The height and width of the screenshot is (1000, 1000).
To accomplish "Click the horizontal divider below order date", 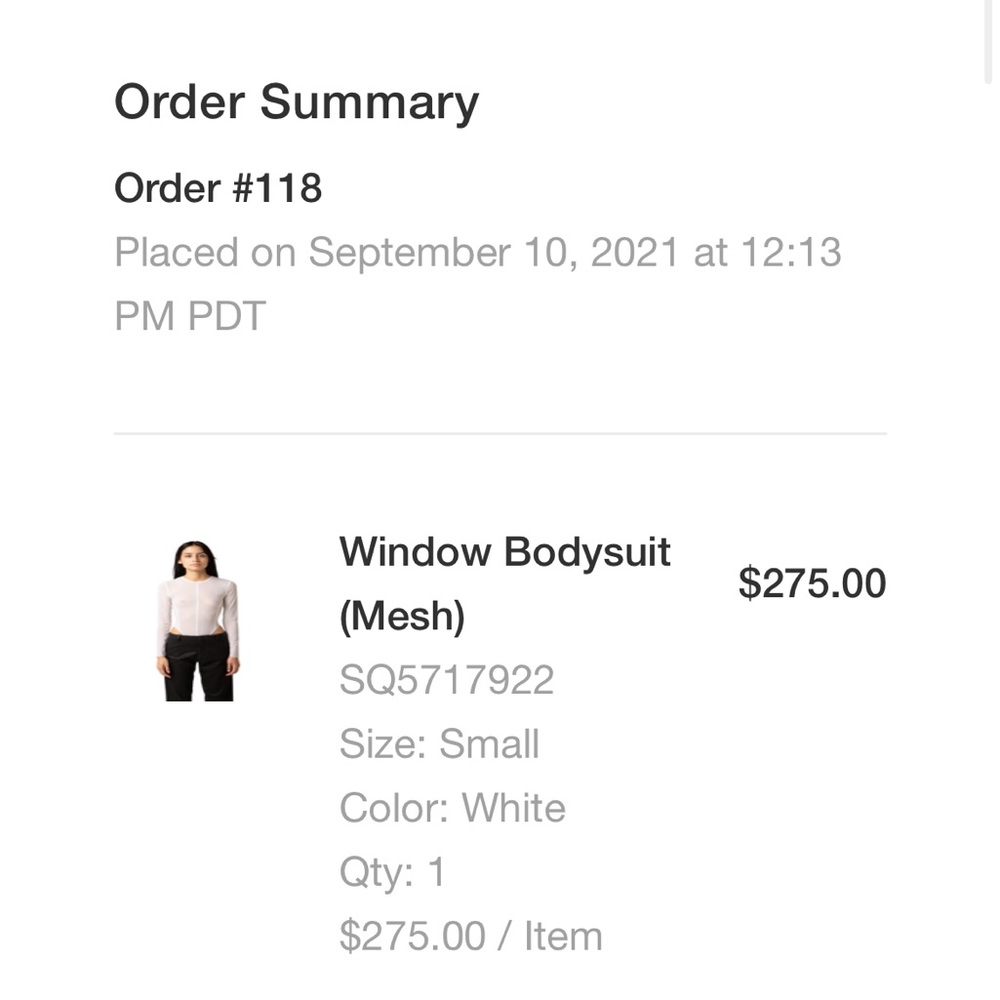I will pyautogui.click(x=500, y=434).
